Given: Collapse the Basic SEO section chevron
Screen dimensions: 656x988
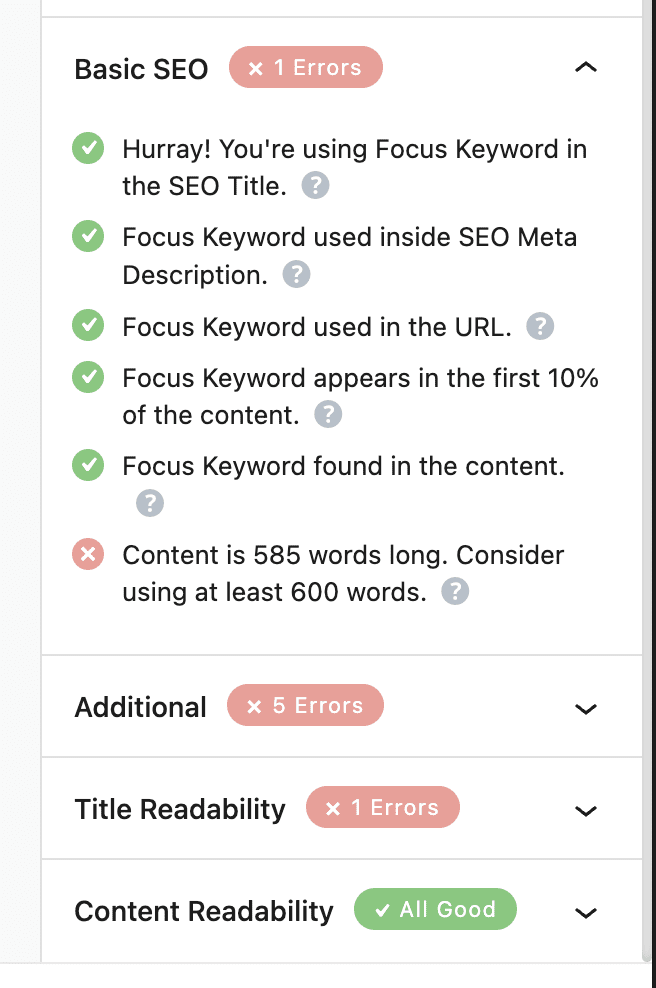Looking at the screenshot, I should tap(586, 68).
